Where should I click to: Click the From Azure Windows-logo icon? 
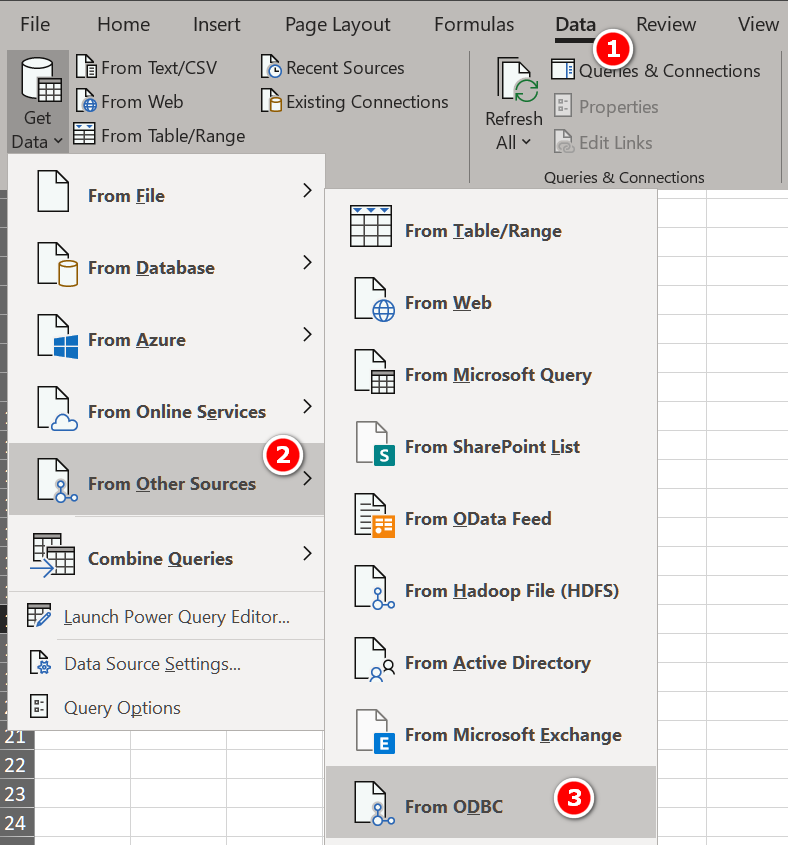(57, 336)
